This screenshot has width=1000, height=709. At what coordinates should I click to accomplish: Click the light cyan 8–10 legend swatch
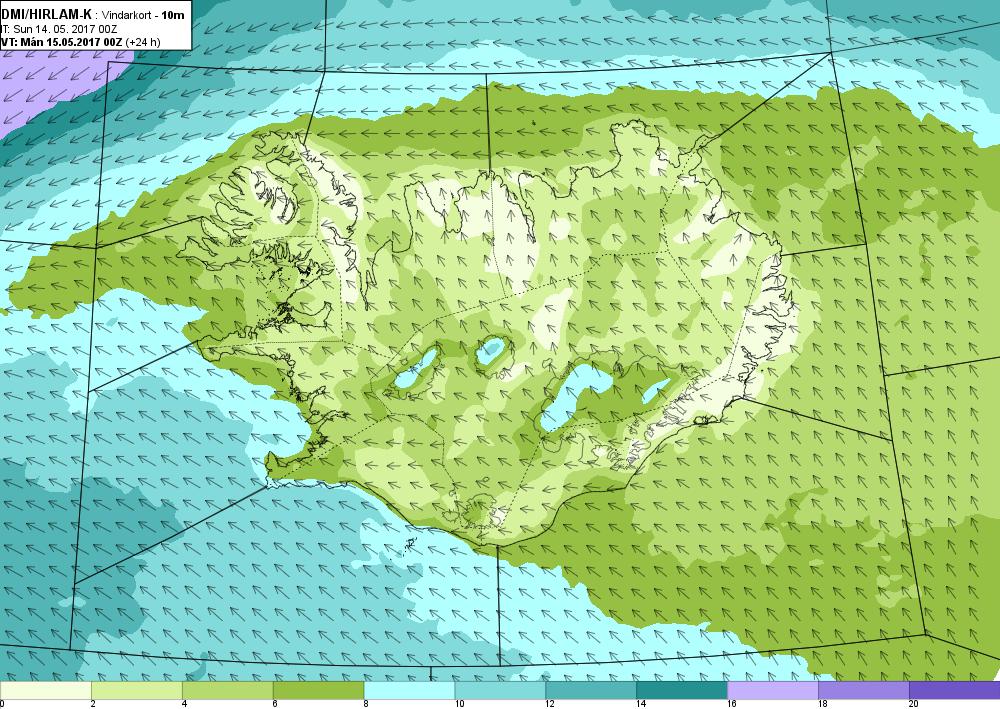409,690
